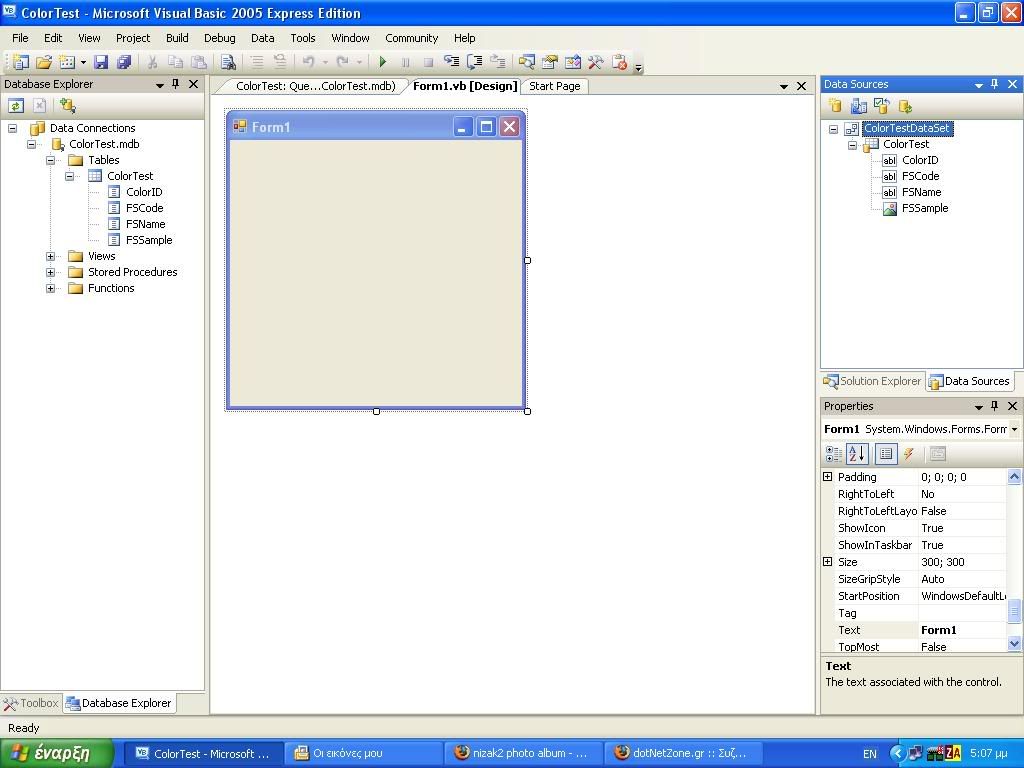The image size is (1024, 768).
Task: Click the EN language indicator
Action: pyautogui.click(x=869, y=754)
